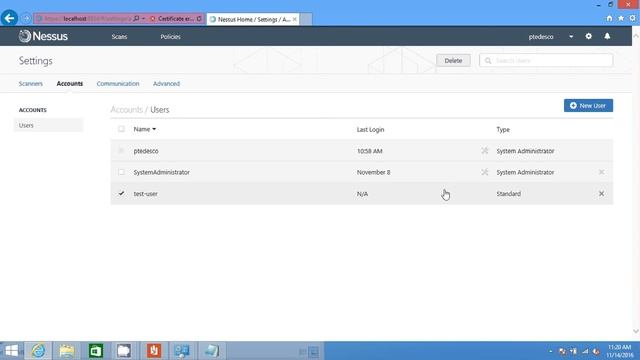Close the Nessus Home browser tab
The image size is (640, 360).
(295, 19)
